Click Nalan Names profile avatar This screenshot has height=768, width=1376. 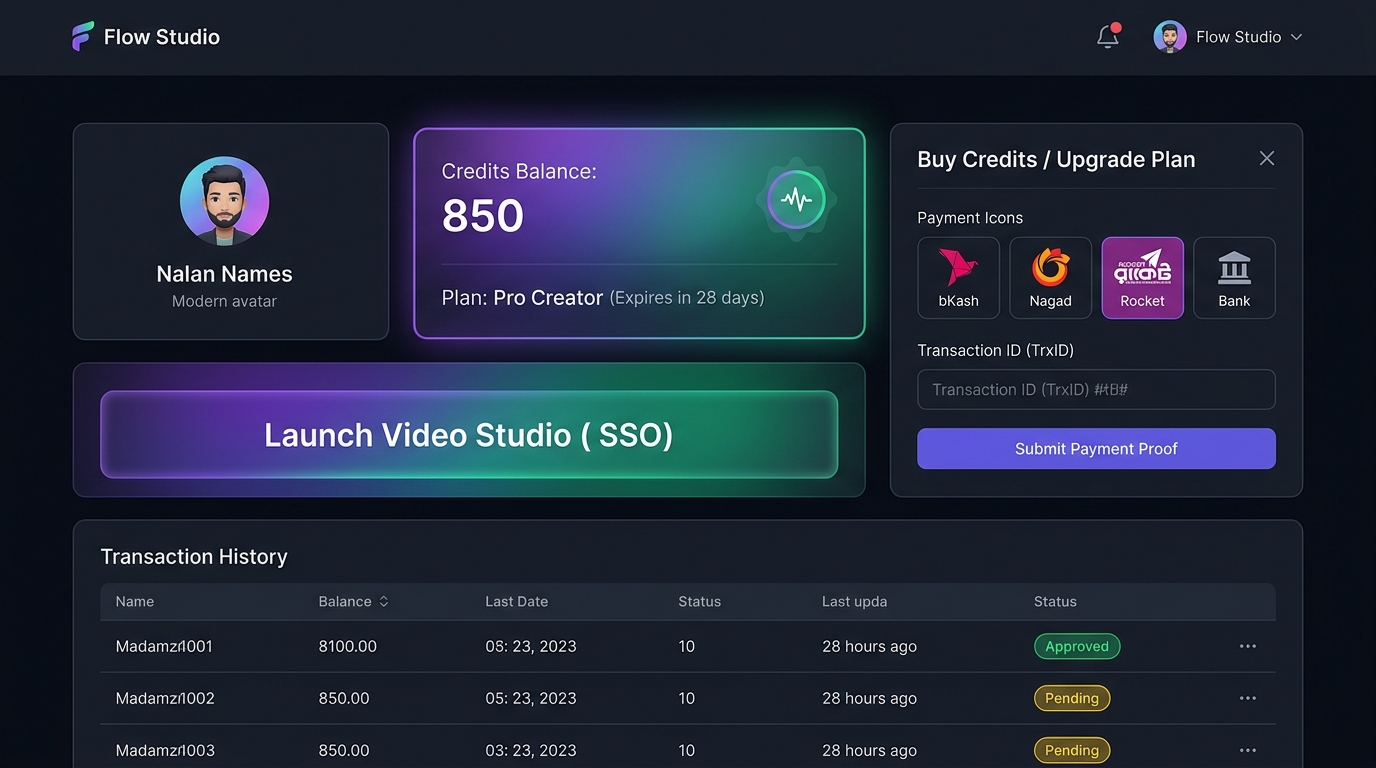pyautogui.click(x=224, y=201)
